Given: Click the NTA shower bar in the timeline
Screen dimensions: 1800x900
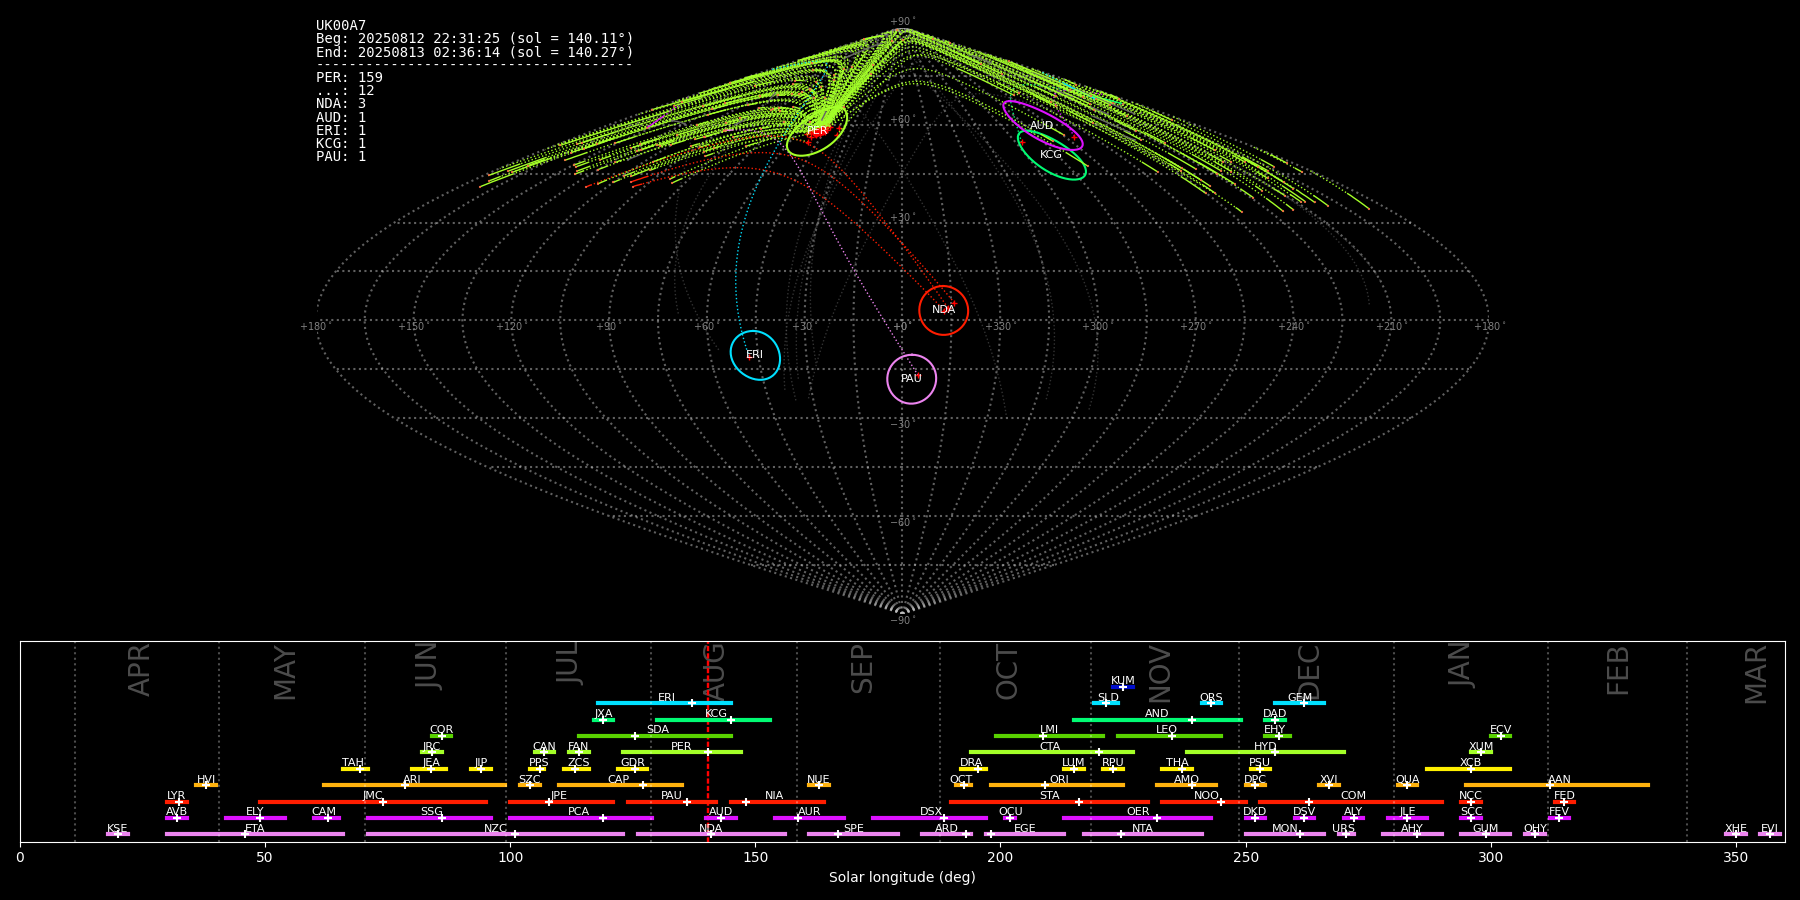Looking at the screenshot, I should [1143, 834].
